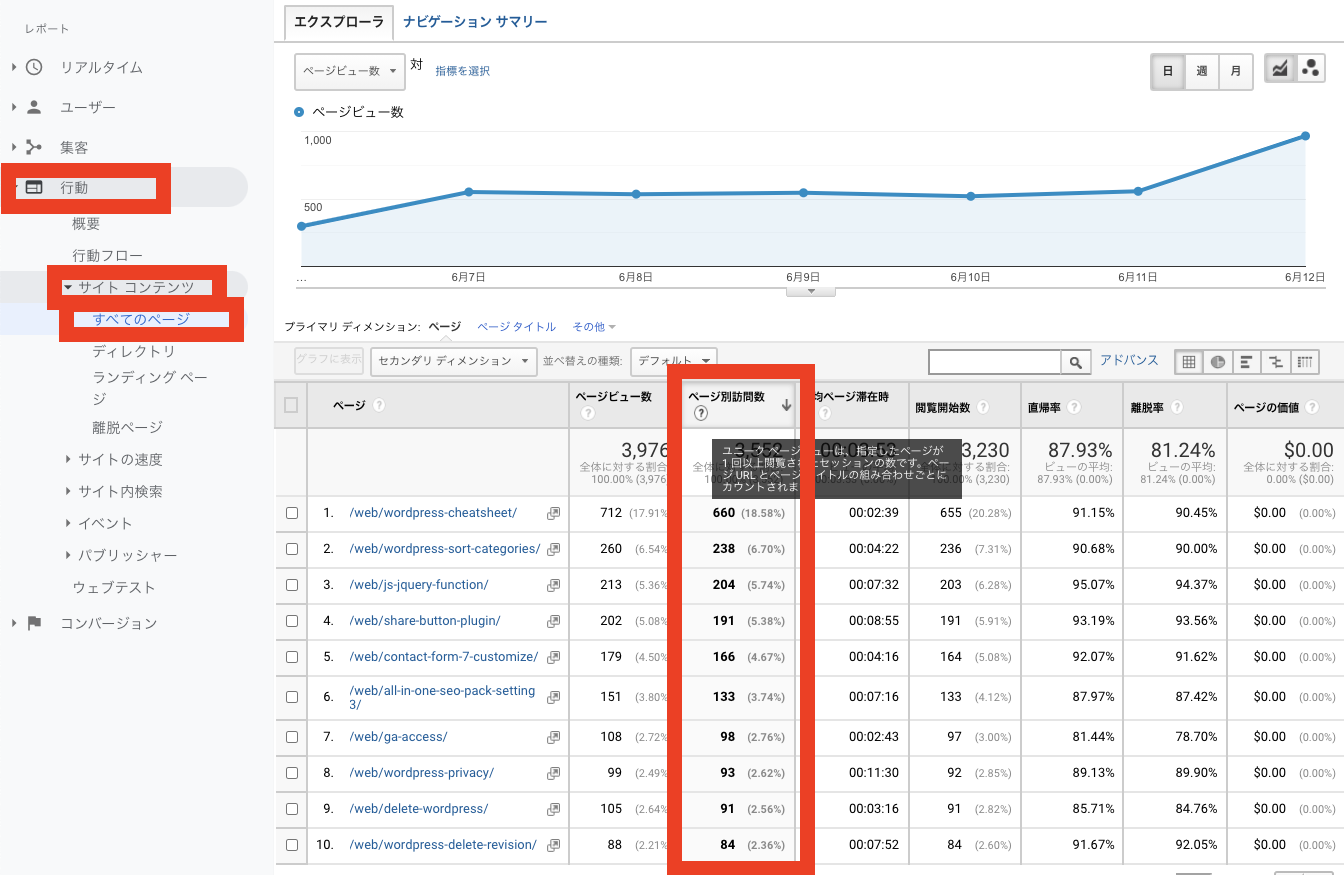The height and width of the screenshot is (875, 1344).
Task: Switch to line chart view icon
Action: click(1280, 69)
